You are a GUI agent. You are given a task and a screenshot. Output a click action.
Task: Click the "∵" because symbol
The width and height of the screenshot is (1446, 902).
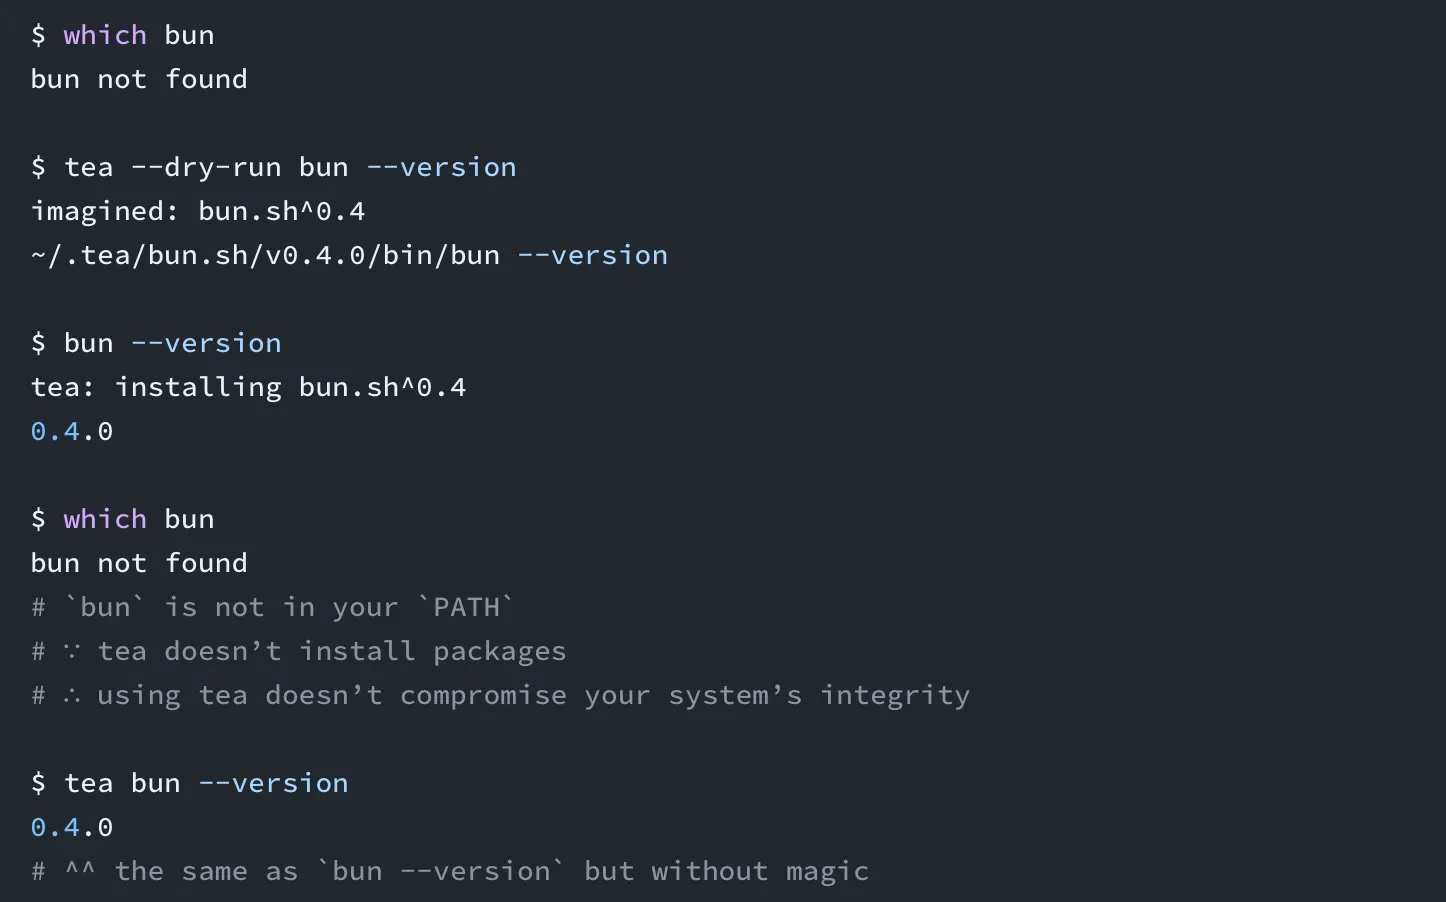[72, 651]
